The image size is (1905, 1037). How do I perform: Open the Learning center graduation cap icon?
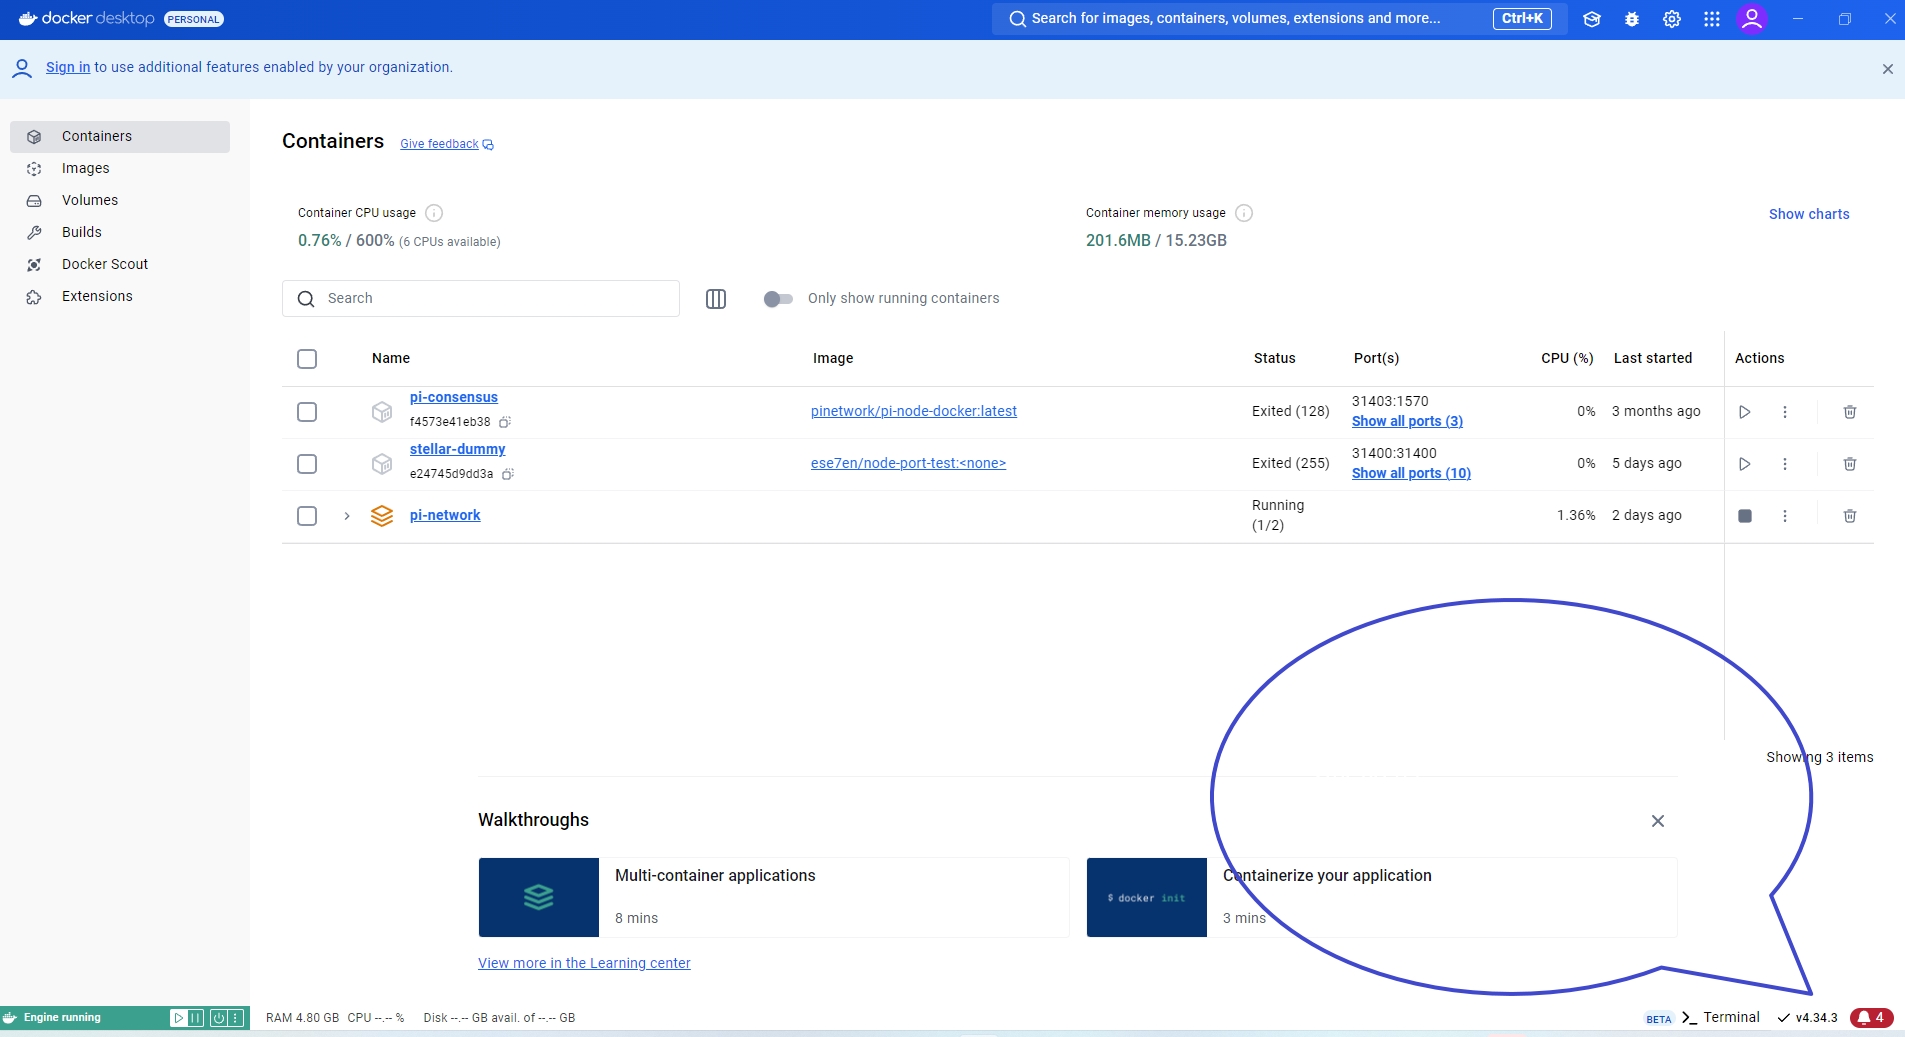pyautogui.click(x=1592, y=19)
